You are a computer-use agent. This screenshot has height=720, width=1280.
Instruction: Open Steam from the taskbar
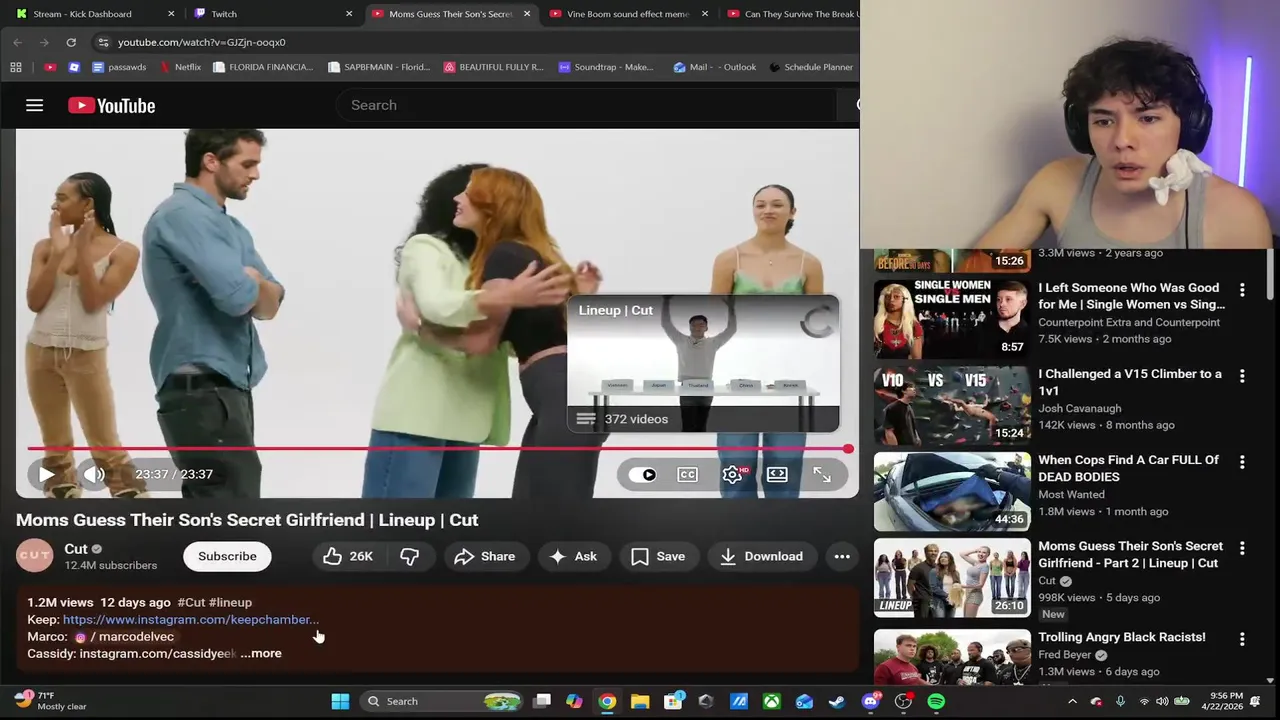[x=837, y=701]
